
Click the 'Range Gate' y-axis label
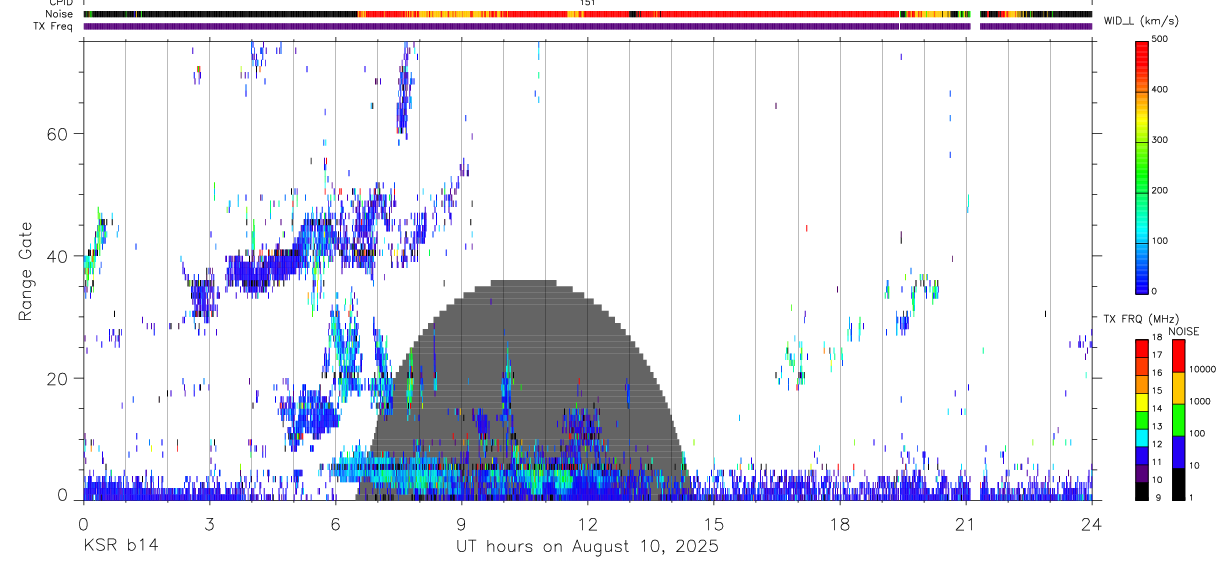[x=28, y=271]
